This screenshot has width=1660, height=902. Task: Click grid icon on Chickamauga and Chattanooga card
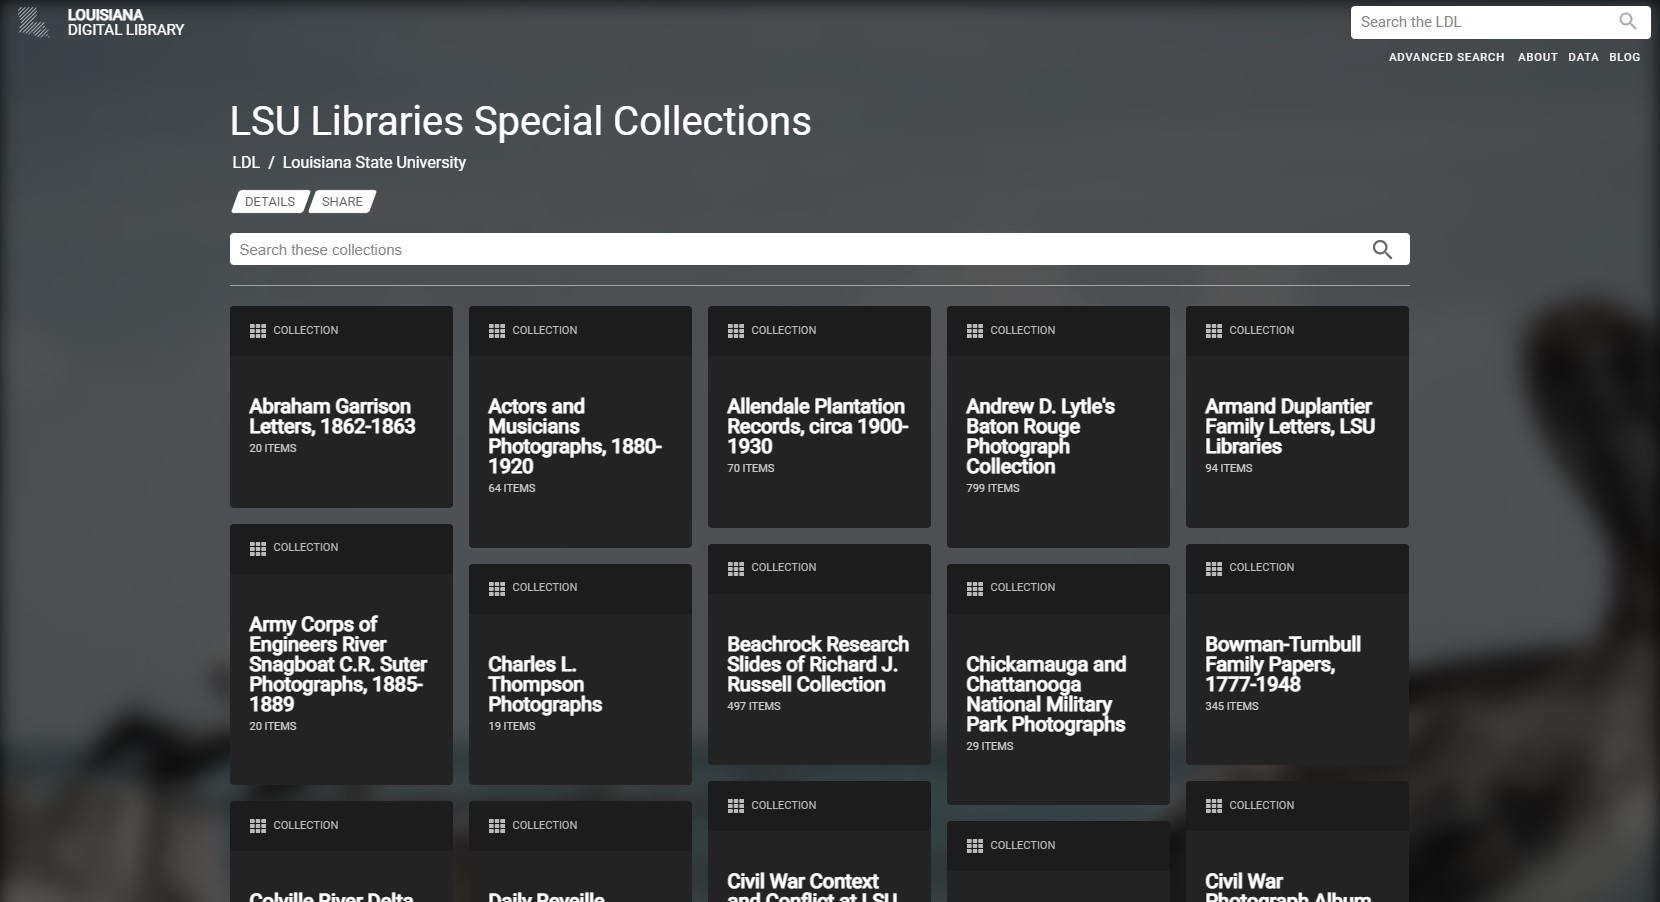coord(975,588)
